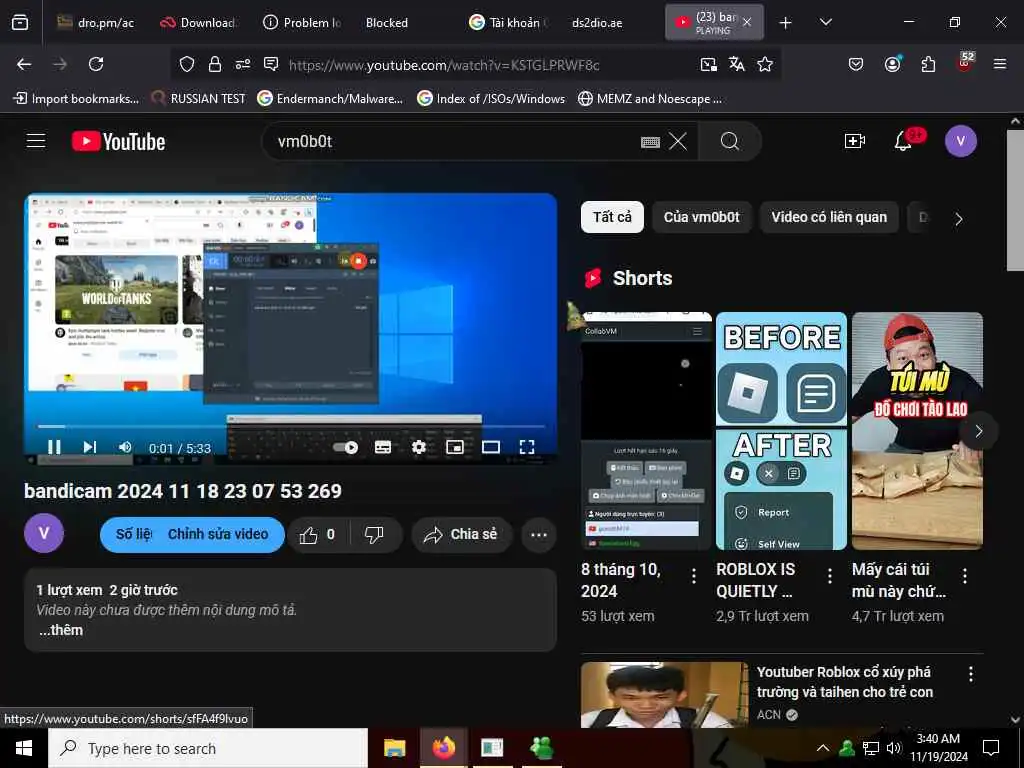Open the Create video icon
Screen dimensions: 1024x768
point(854,141)
